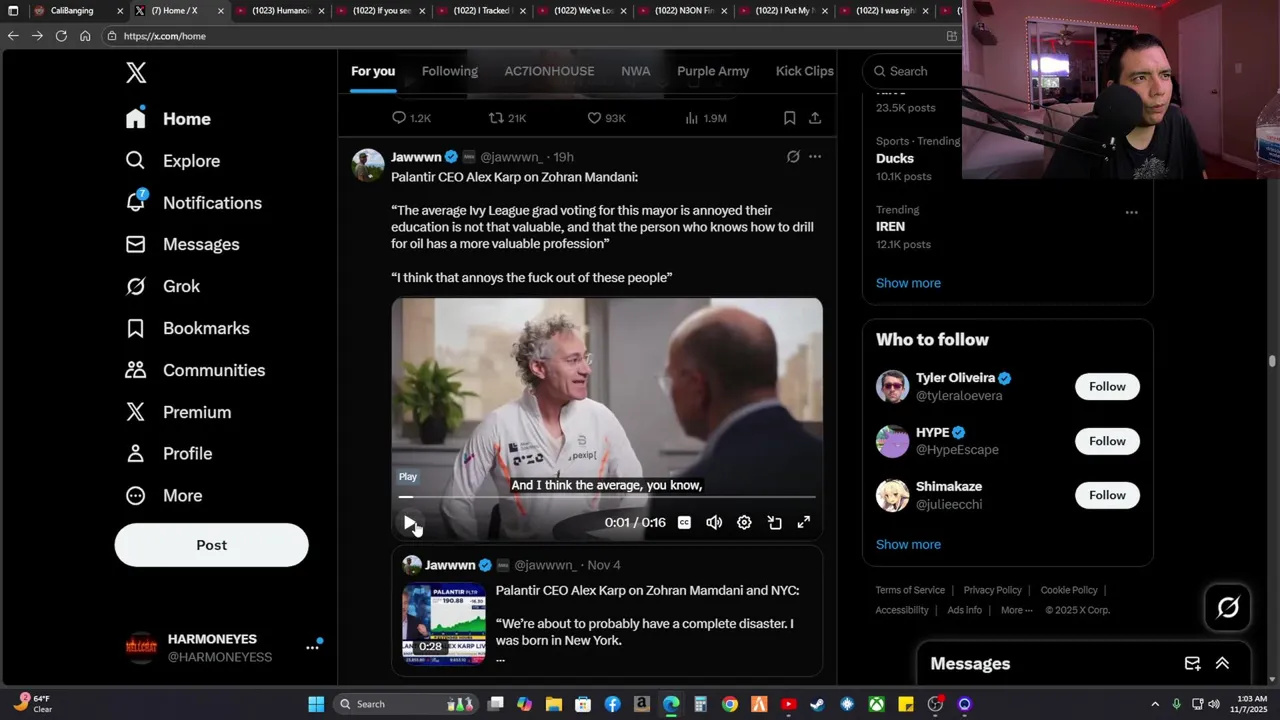Image resolution: width=1280 pixels, height=720 pixels.
Task: Compose new message in Messages drawer
Action: pos(1192,664)
